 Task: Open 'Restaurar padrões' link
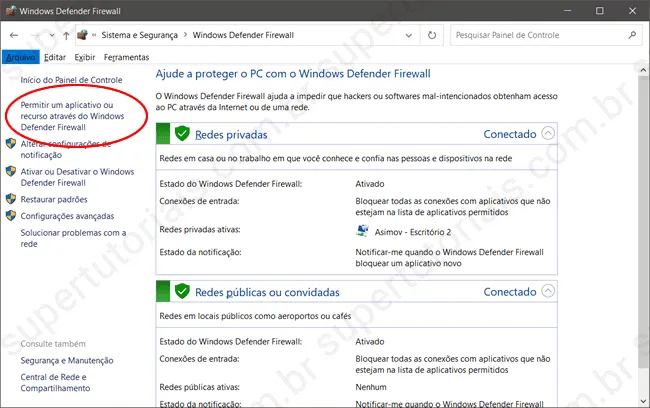[x=54, y=199]
